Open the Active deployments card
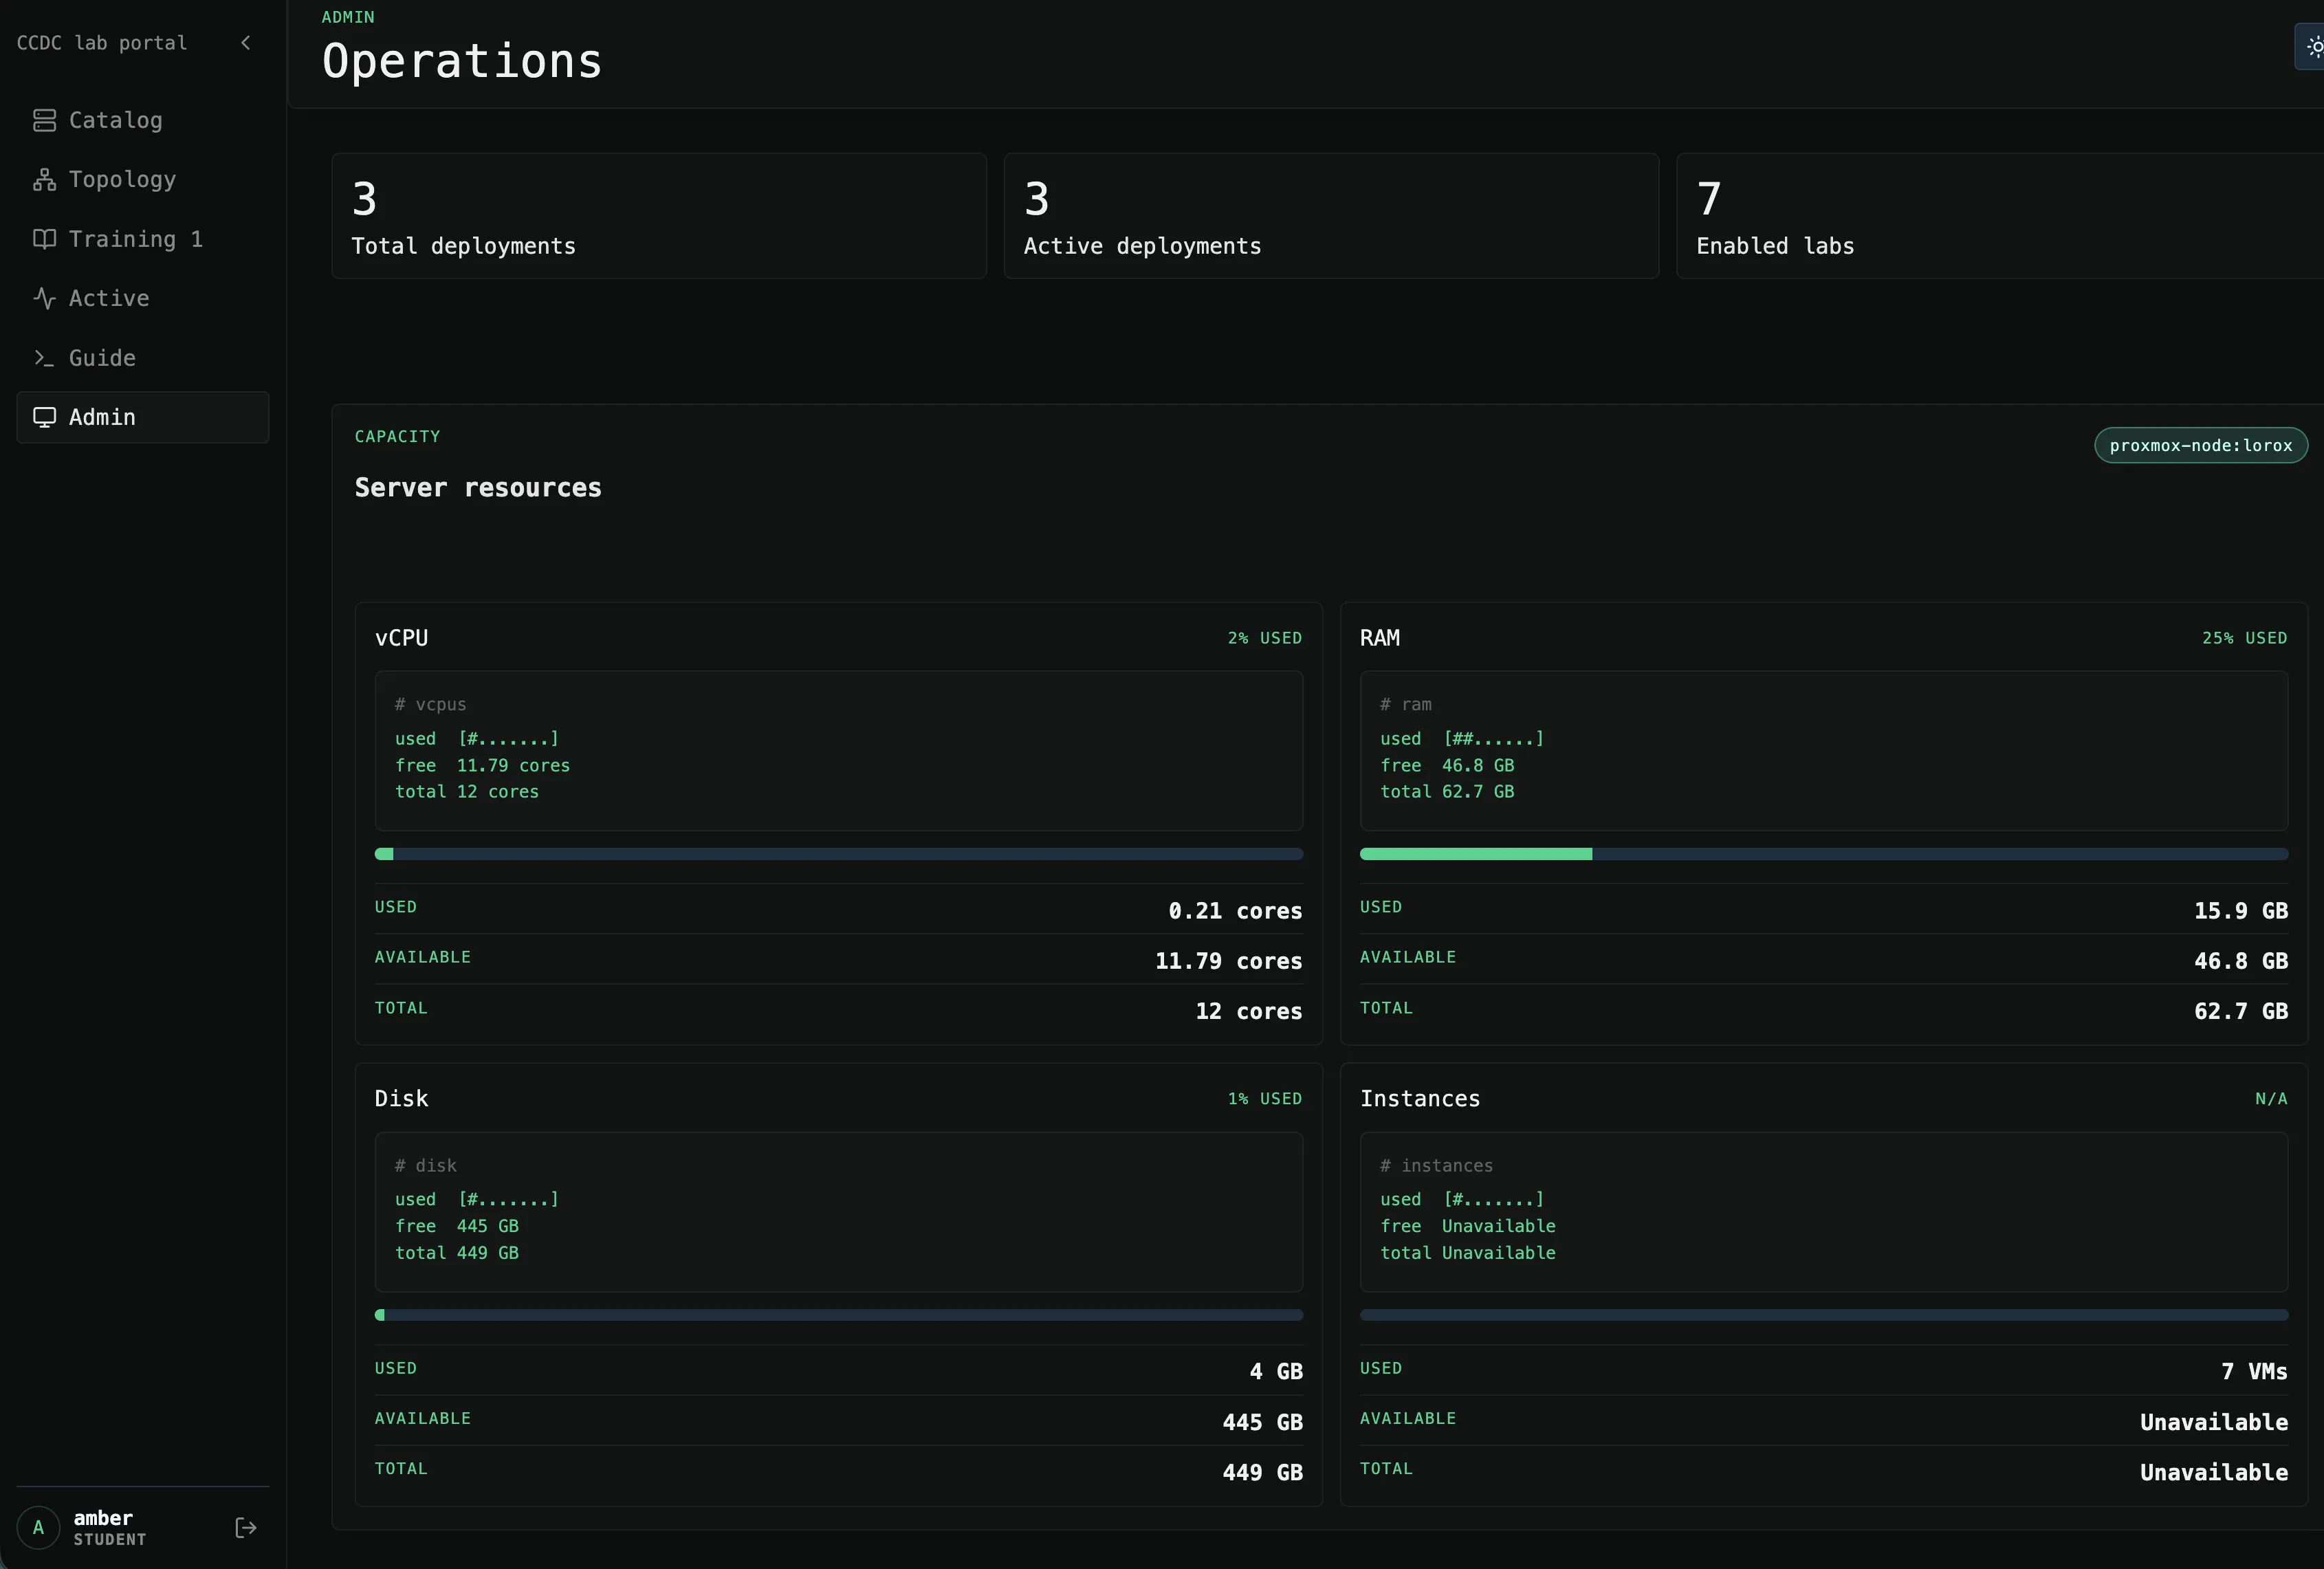Screen dimensions: 2324x1569 point(1331,216)
